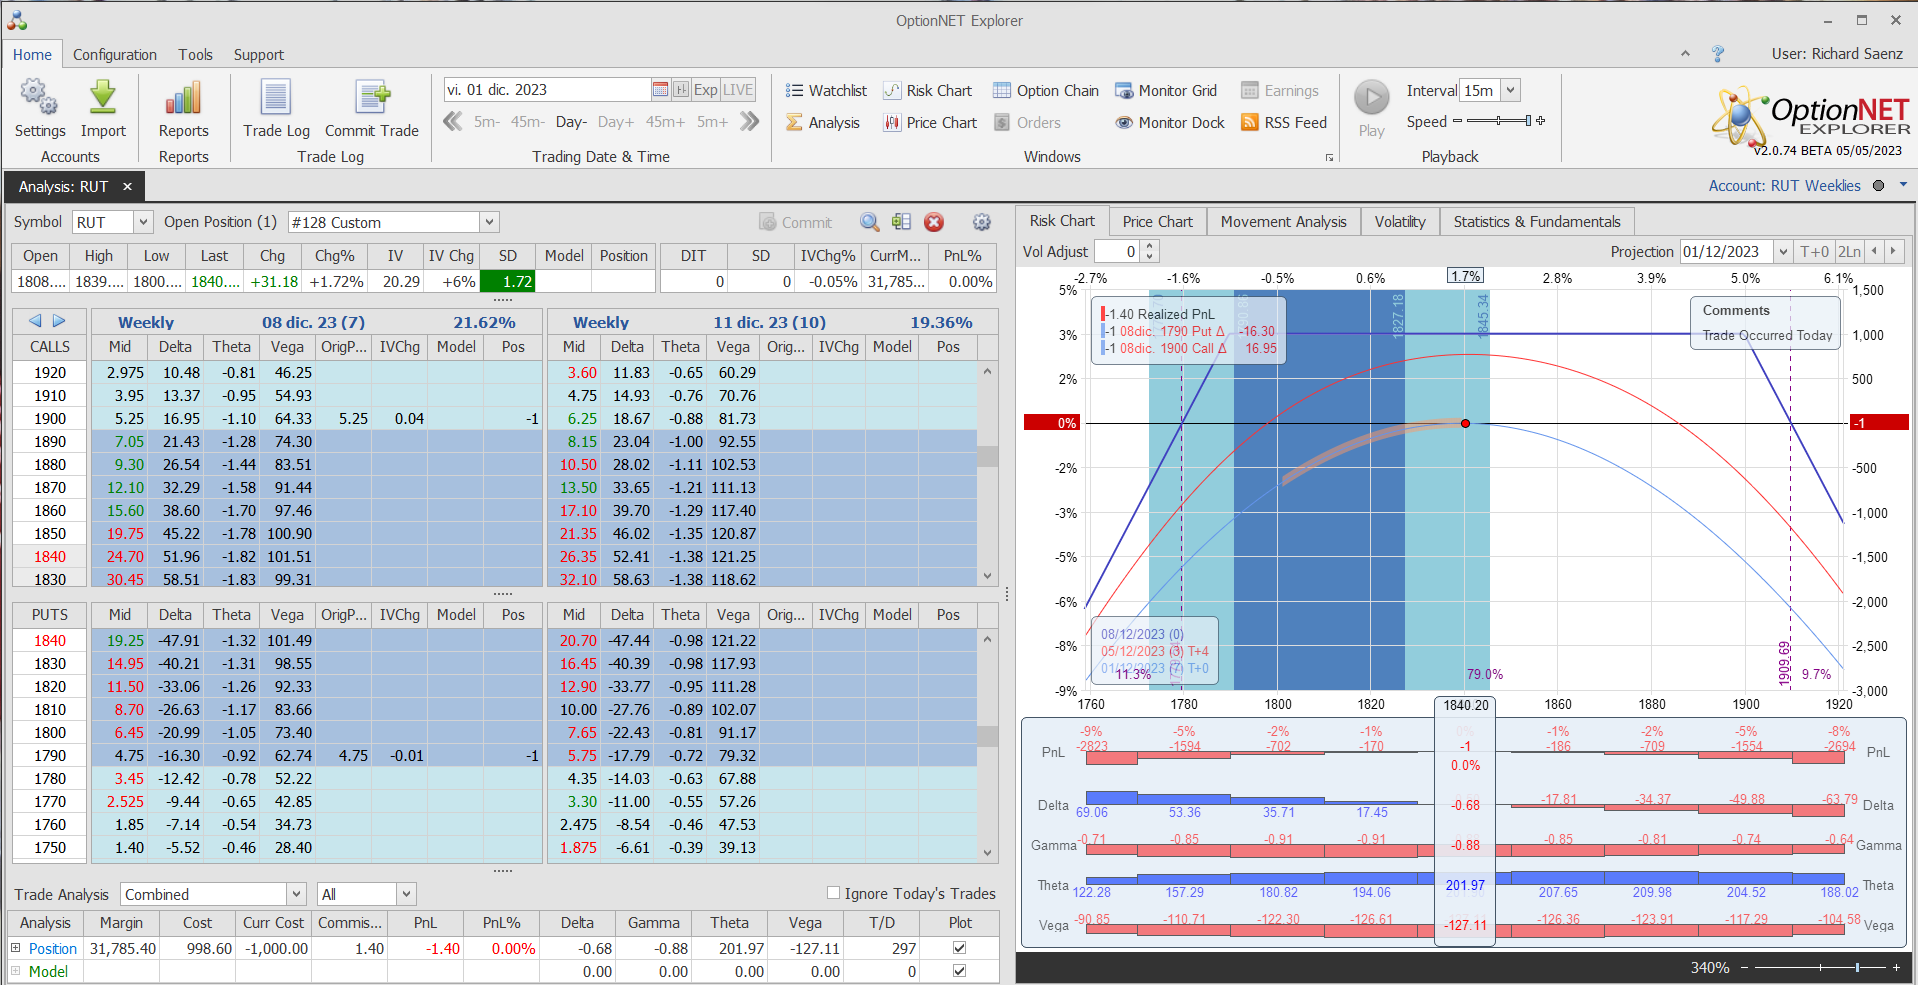Switch to the Movement Analysis tab
Viewport: 1918px width, 985px height.
pyautogui.click(x=1283, y=222)
